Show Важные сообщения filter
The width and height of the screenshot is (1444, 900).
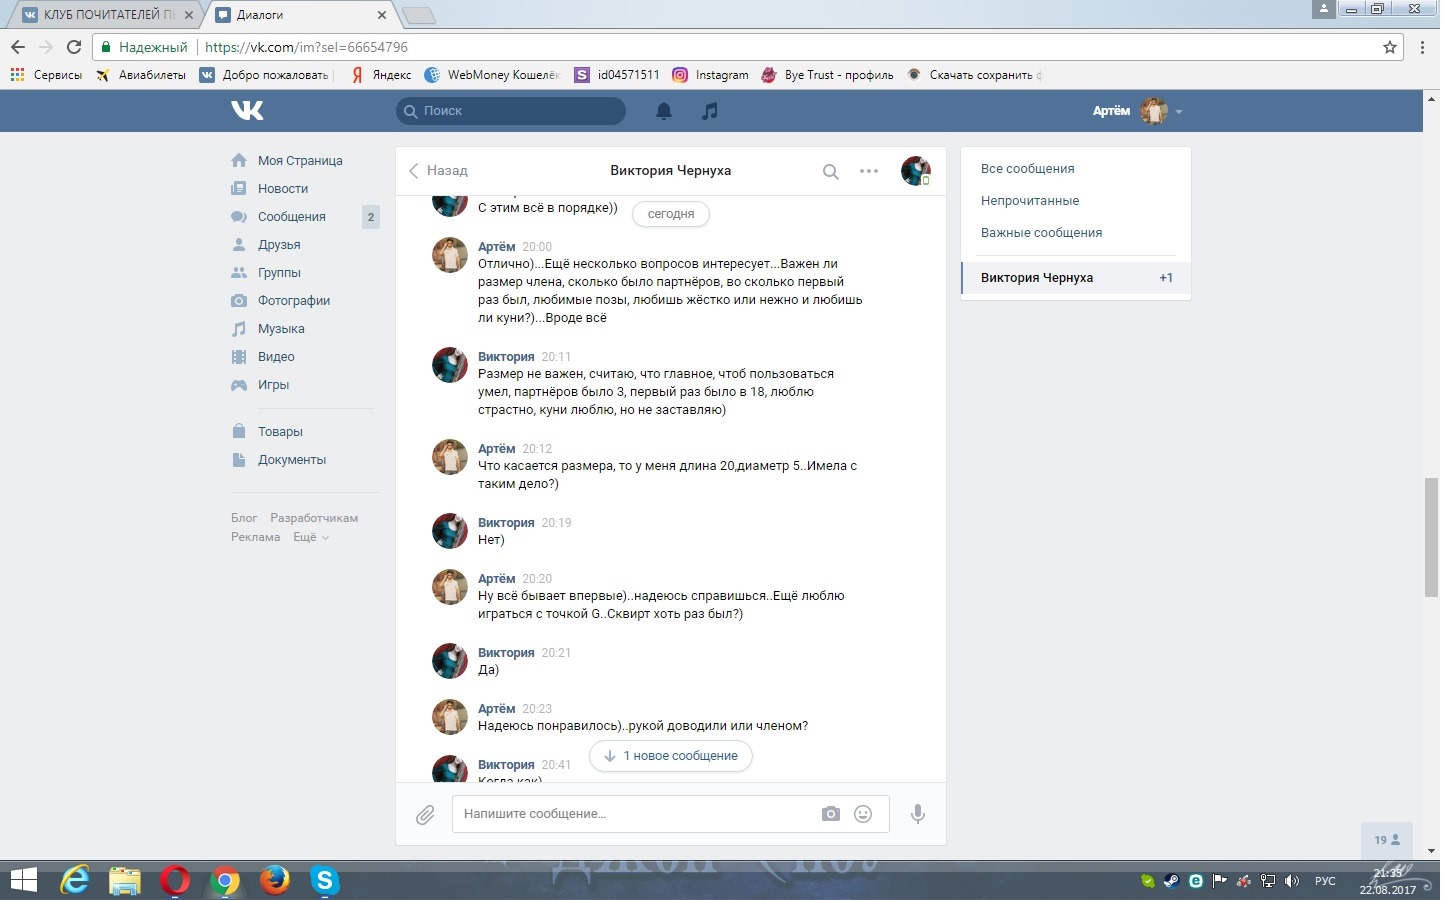coord(1041,232)
